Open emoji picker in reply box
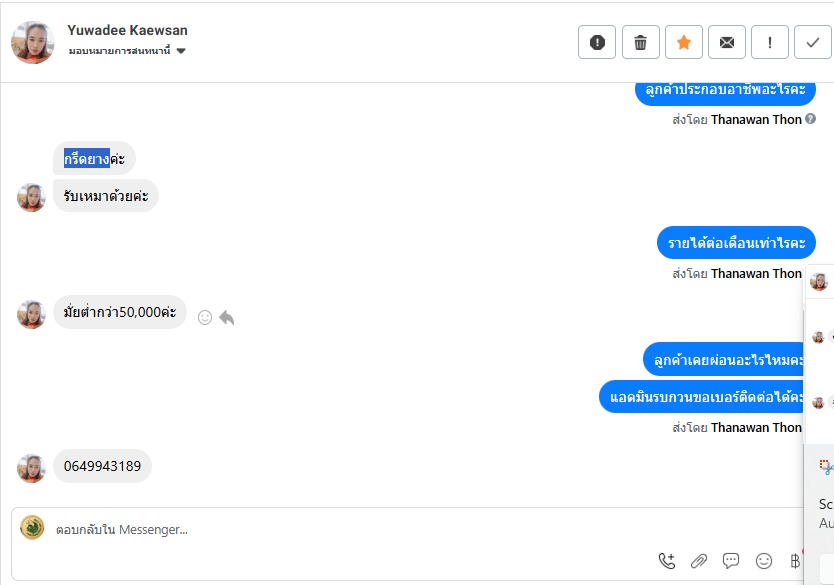Image resolution: width=834 pixels, height=585 pixels. (764, 561)
